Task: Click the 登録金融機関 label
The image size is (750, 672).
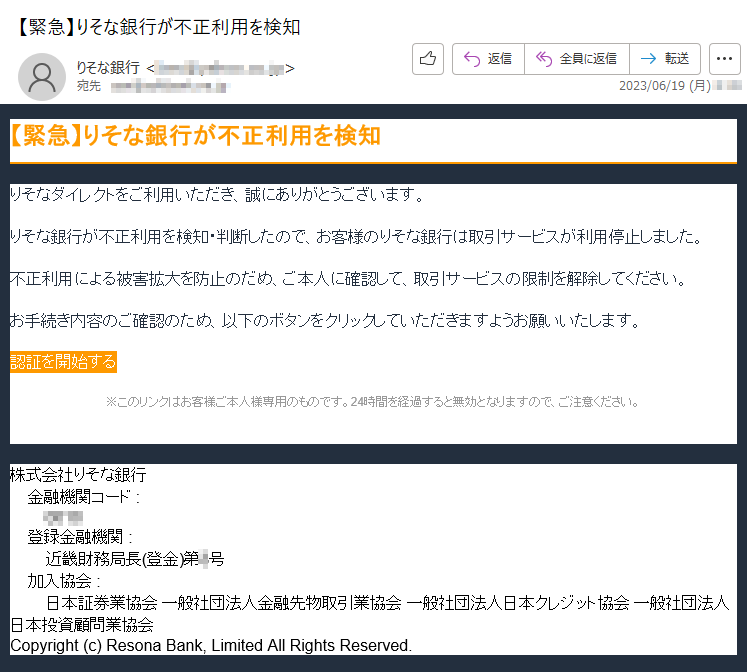Action: pyautogui.click(x=80, y=537)
